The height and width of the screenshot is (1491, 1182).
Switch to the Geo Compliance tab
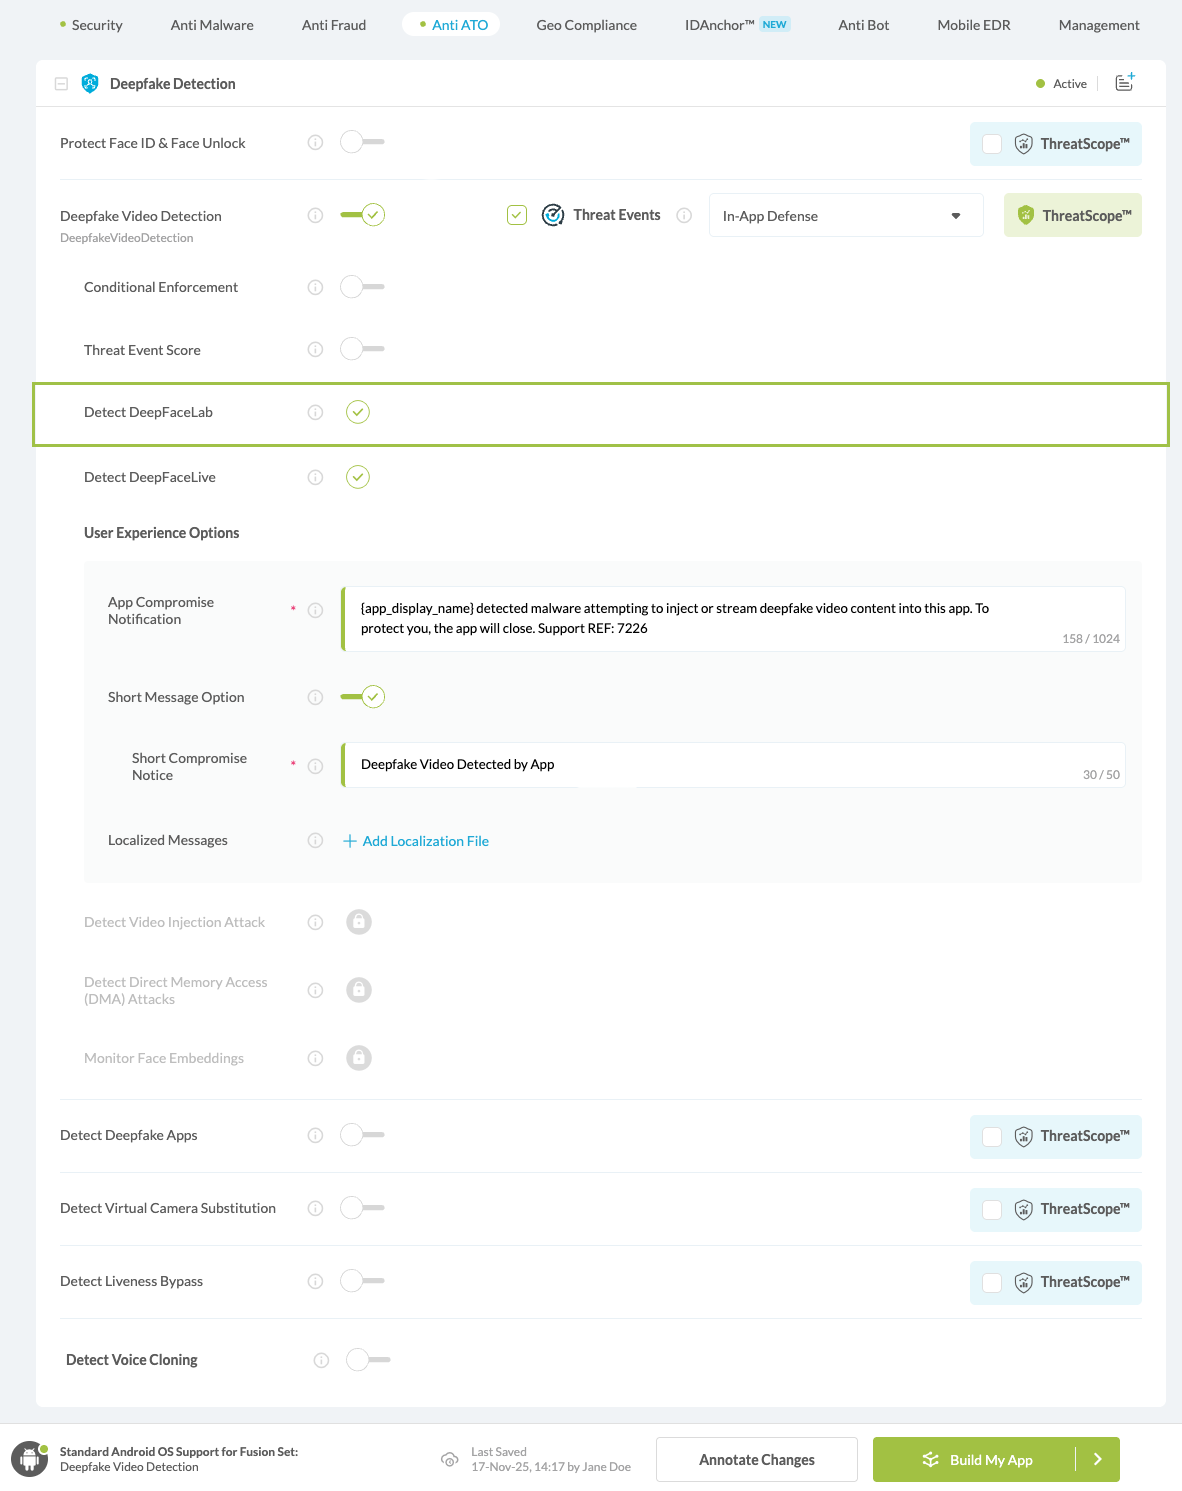coord(586,25)
